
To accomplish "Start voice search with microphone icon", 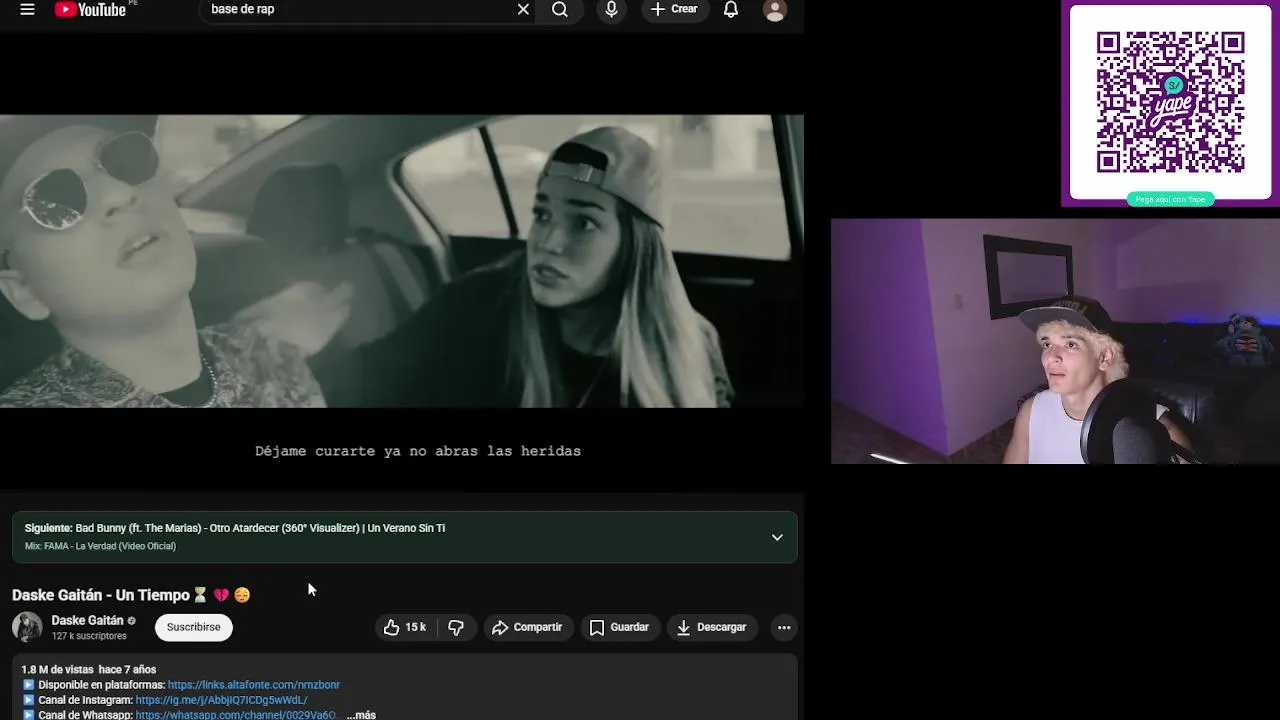I will point(611,9).
